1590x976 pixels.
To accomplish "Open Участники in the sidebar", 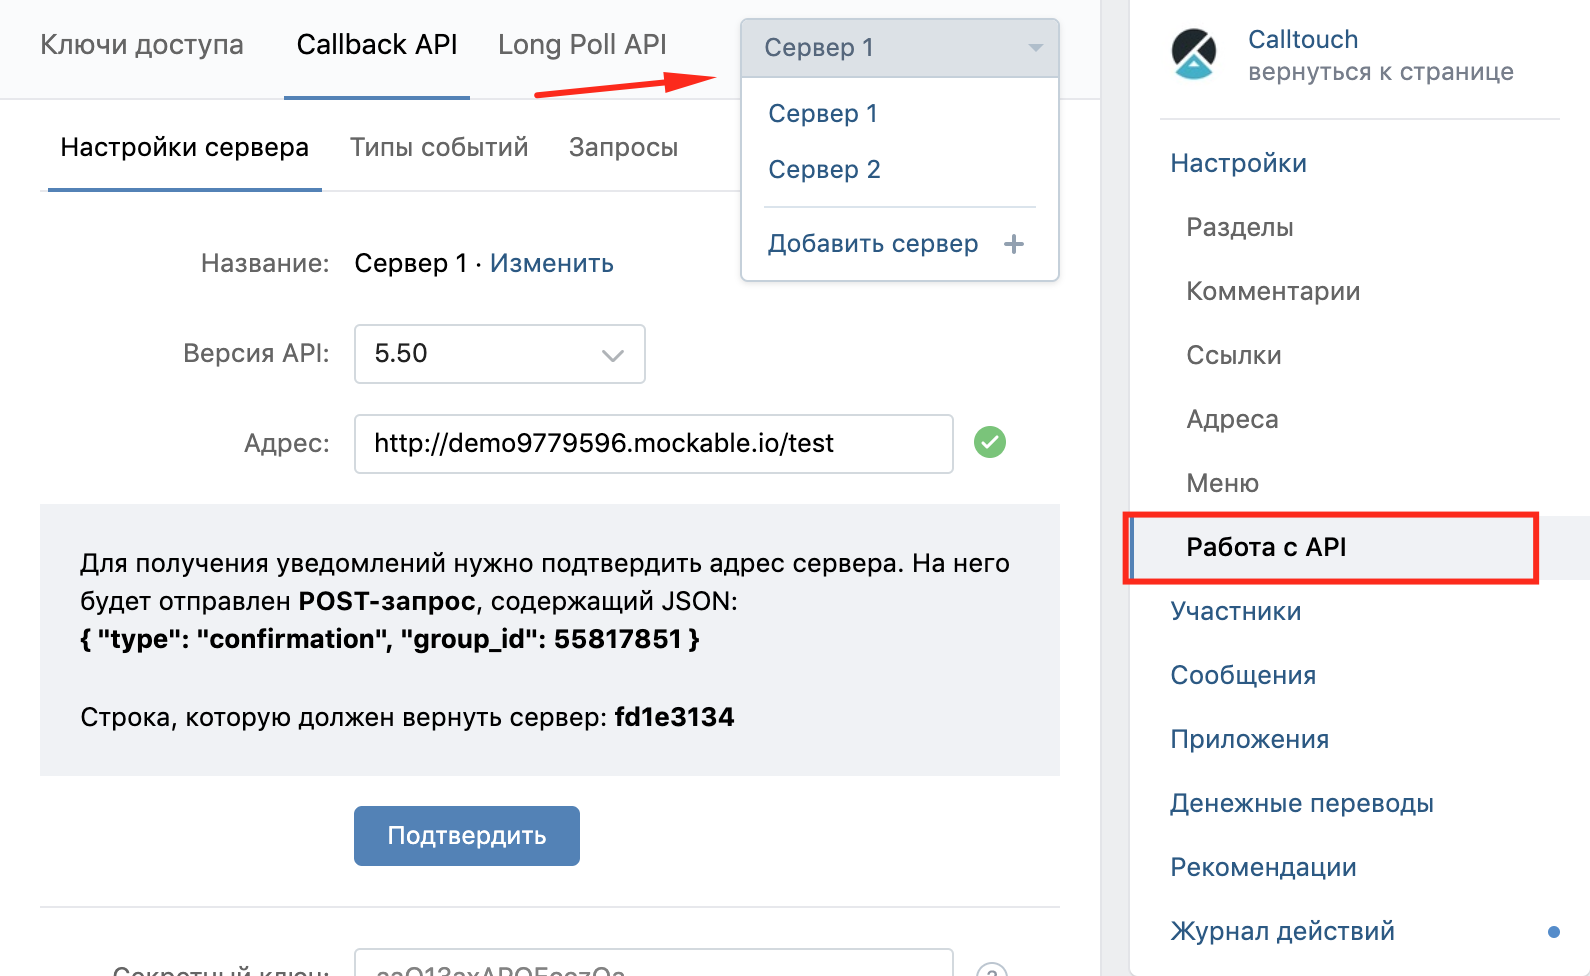I will 1236,612.
